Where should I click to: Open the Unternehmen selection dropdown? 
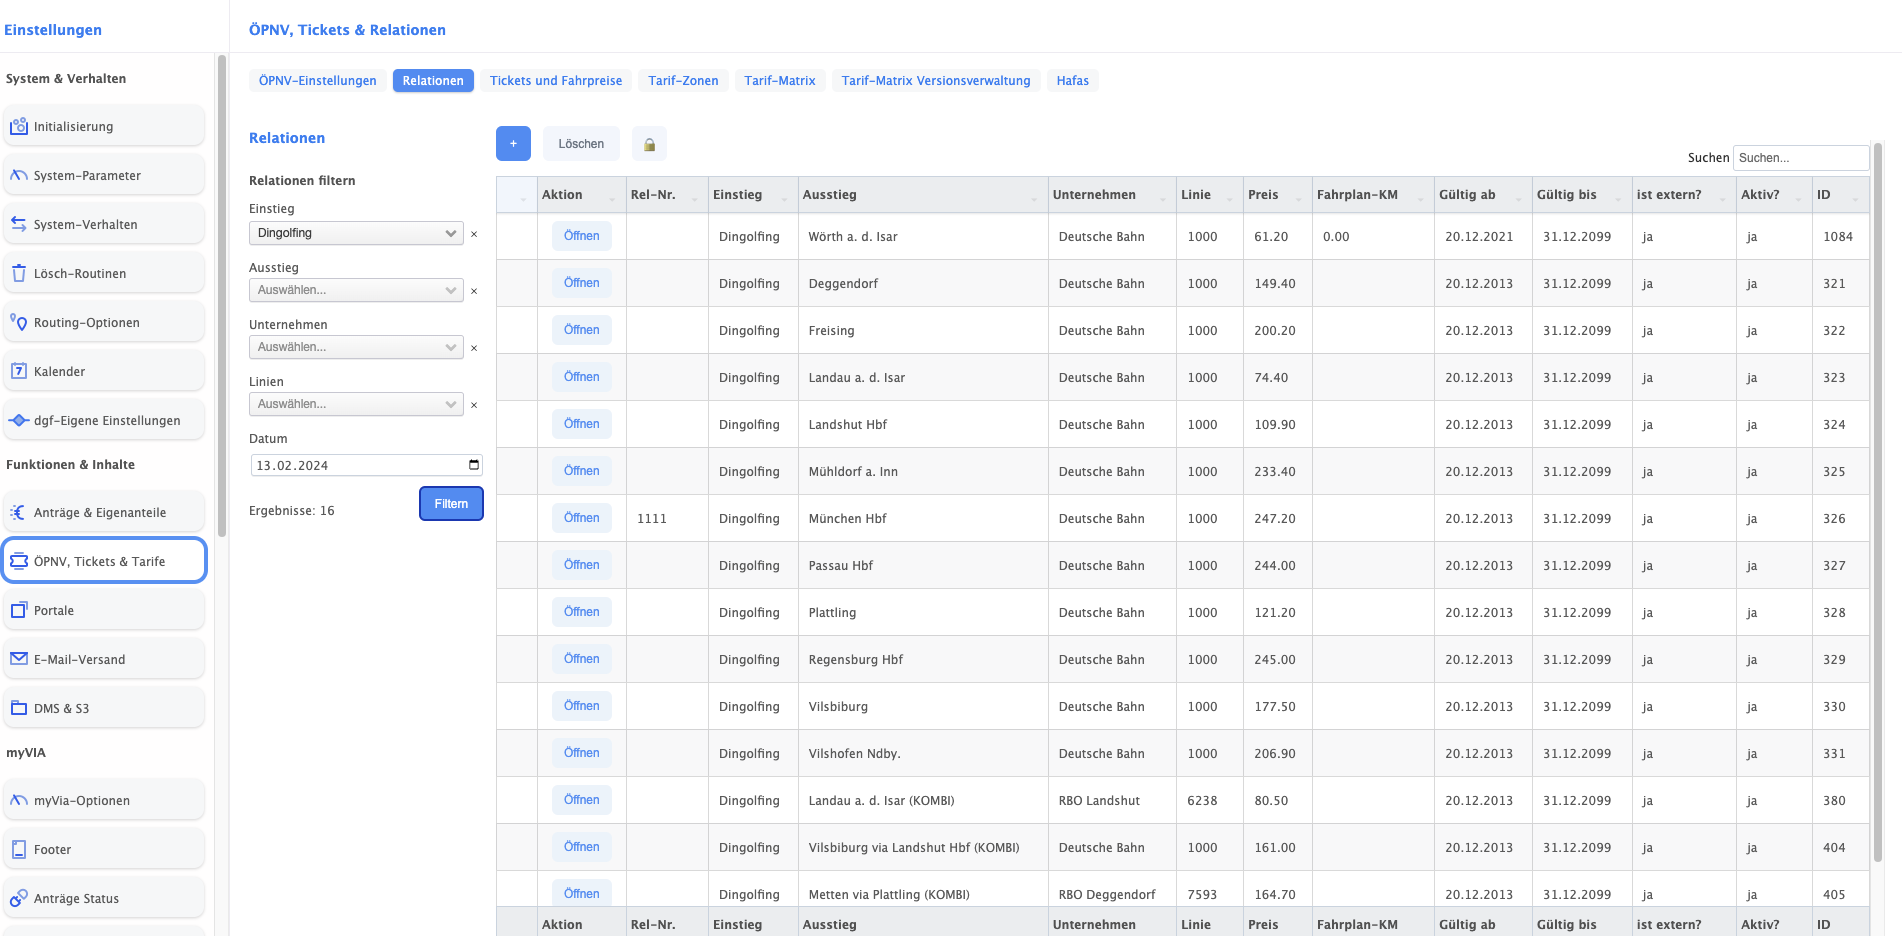point(355,347)
